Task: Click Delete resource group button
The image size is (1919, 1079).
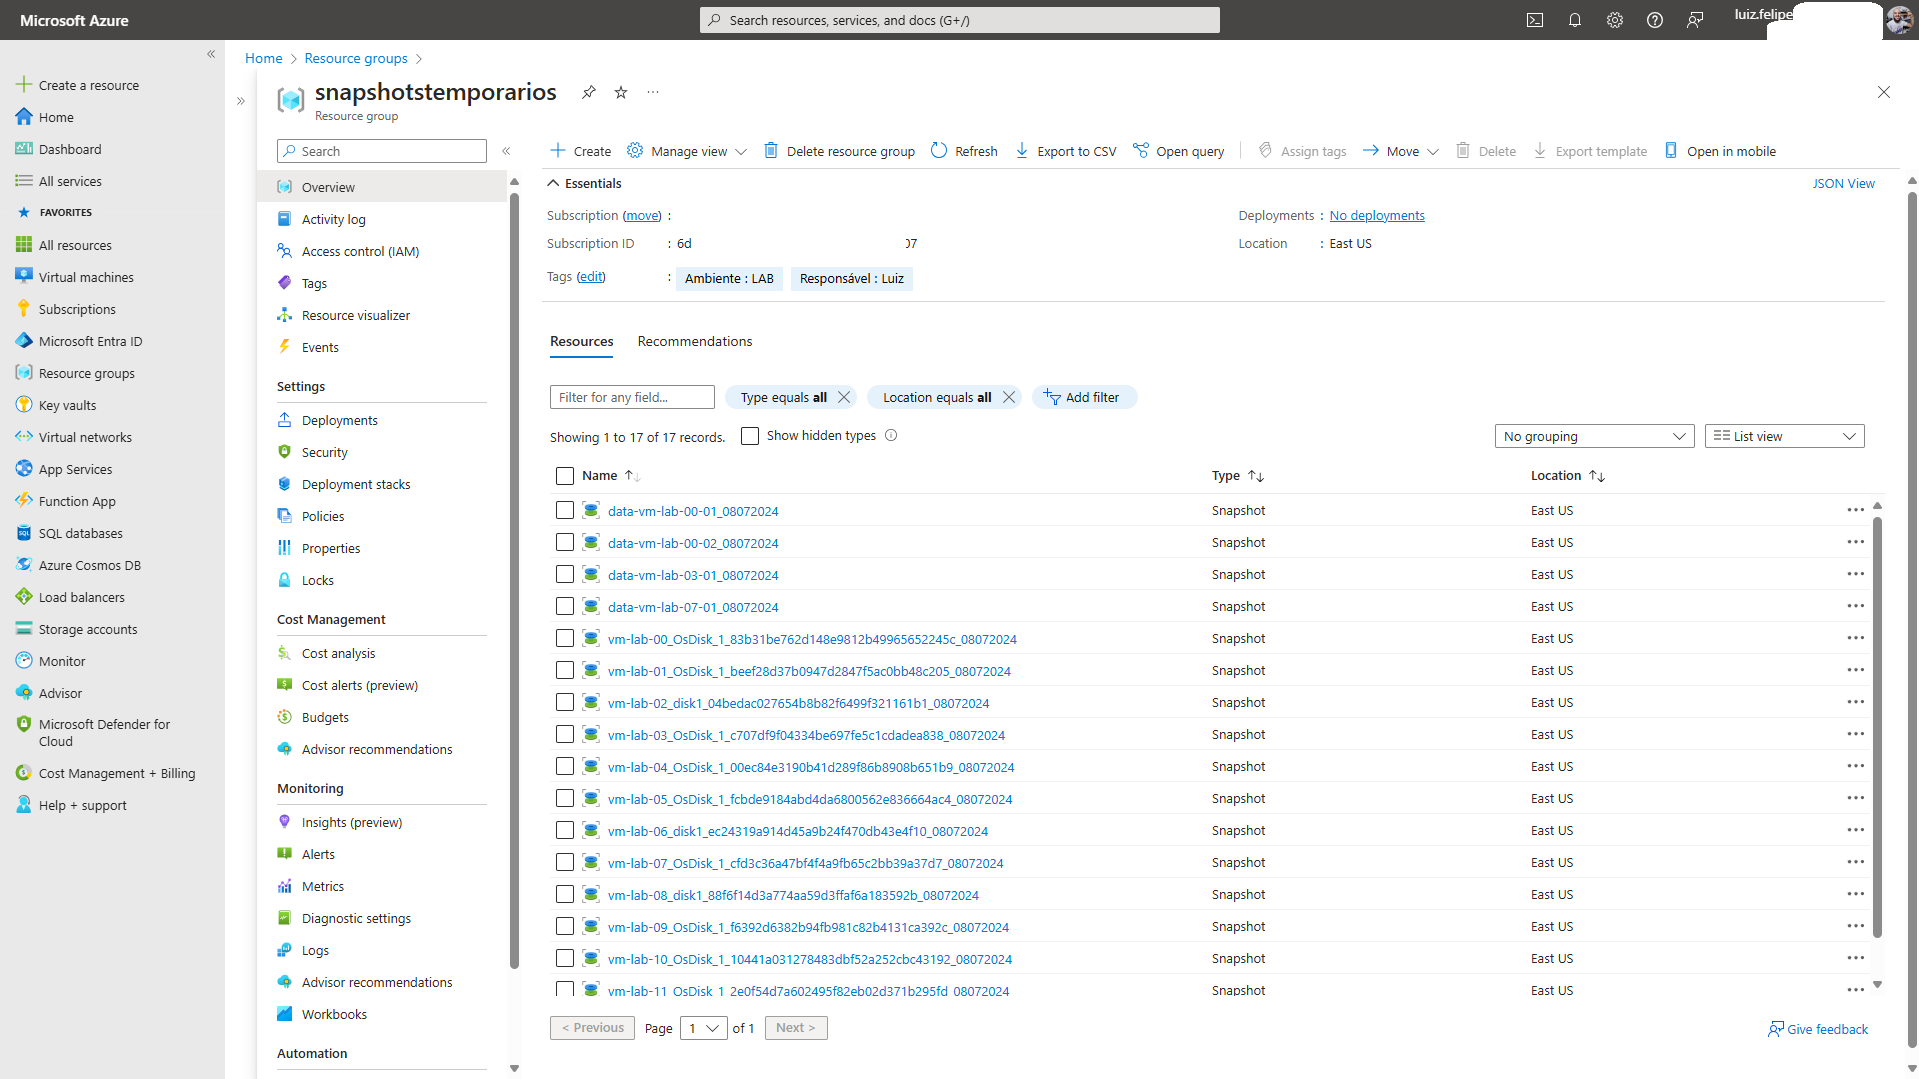Action: click(839, 151)
